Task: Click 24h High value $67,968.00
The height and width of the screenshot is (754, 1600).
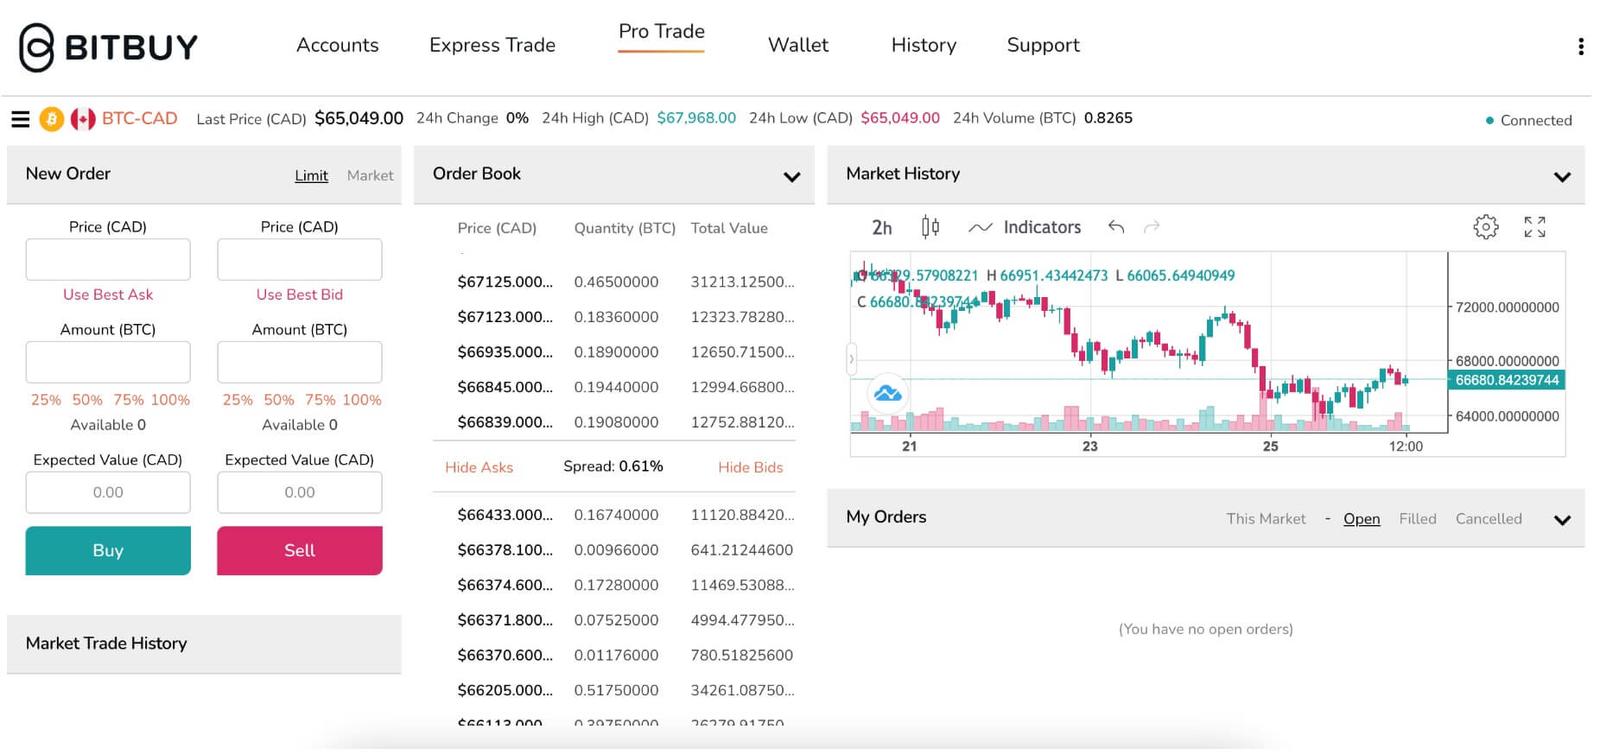Action: point(696,118)
